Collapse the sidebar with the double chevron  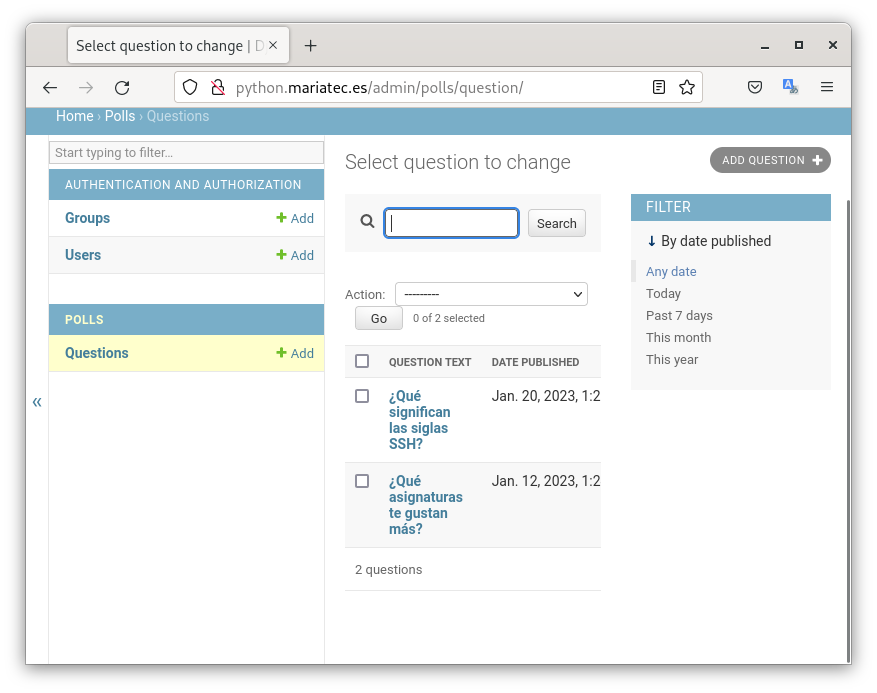point(37,402)
